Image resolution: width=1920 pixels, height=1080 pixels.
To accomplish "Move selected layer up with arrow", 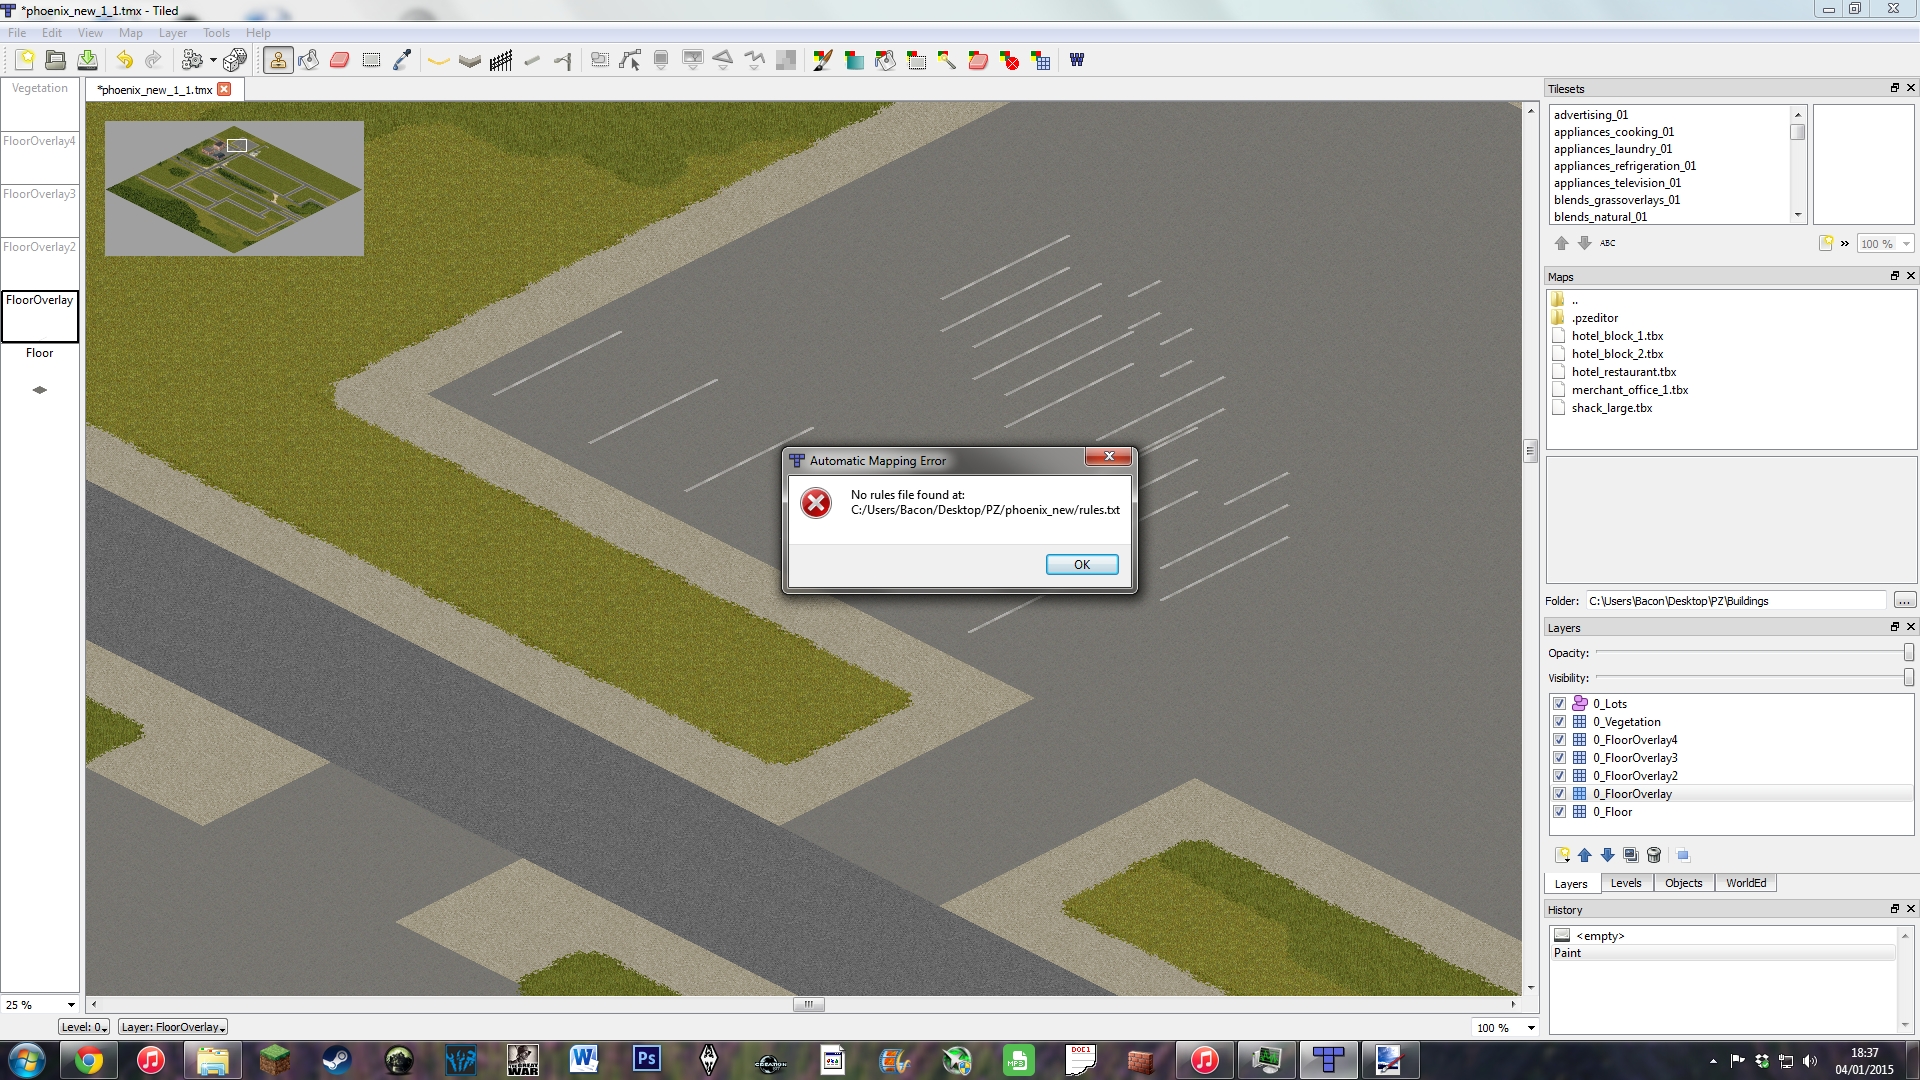I will 1585,855.
